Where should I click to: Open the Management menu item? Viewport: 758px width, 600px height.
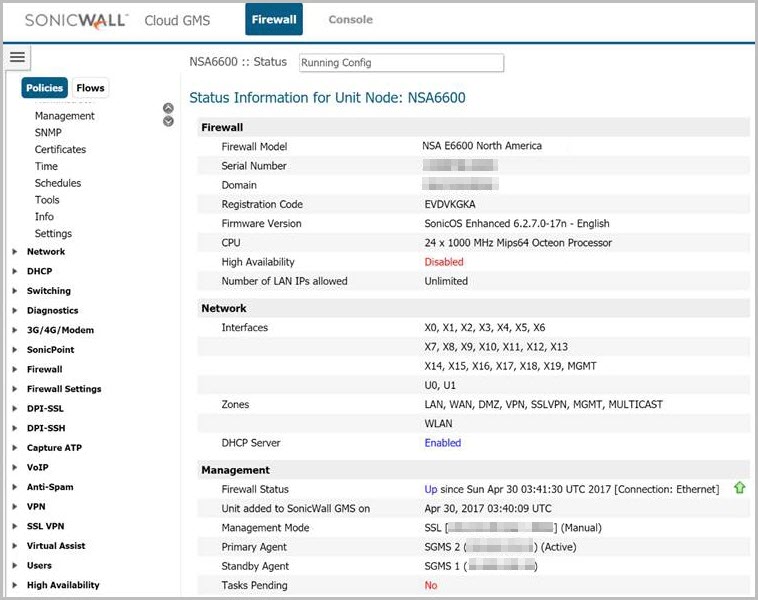tap(64, 116)
